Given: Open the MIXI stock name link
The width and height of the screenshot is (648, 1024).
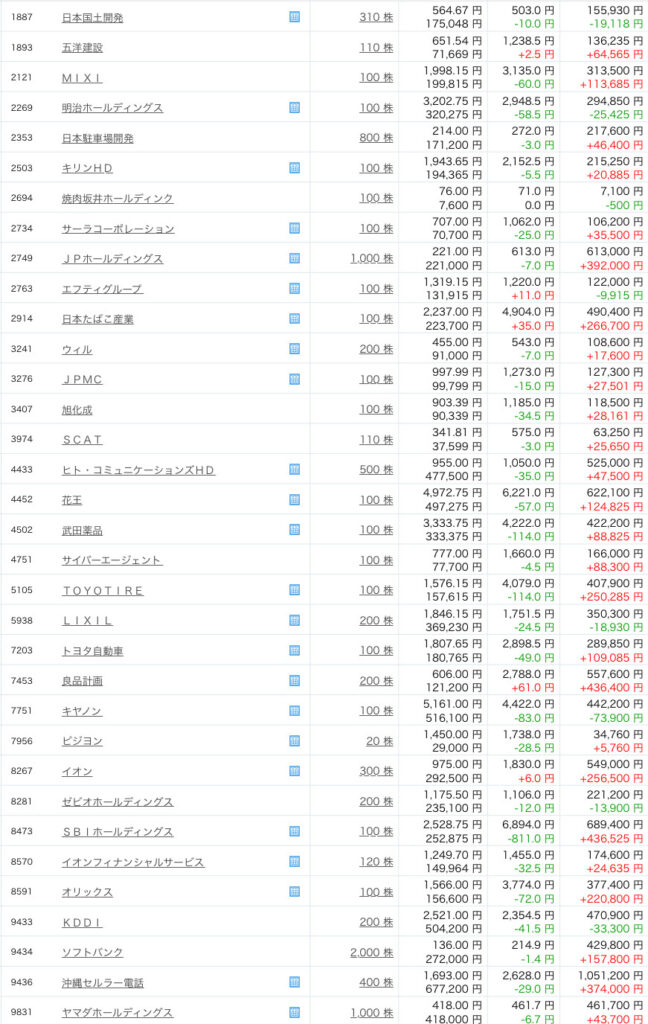Looking at the screenshot, I should pyautogui.click(x=82, y=78).
